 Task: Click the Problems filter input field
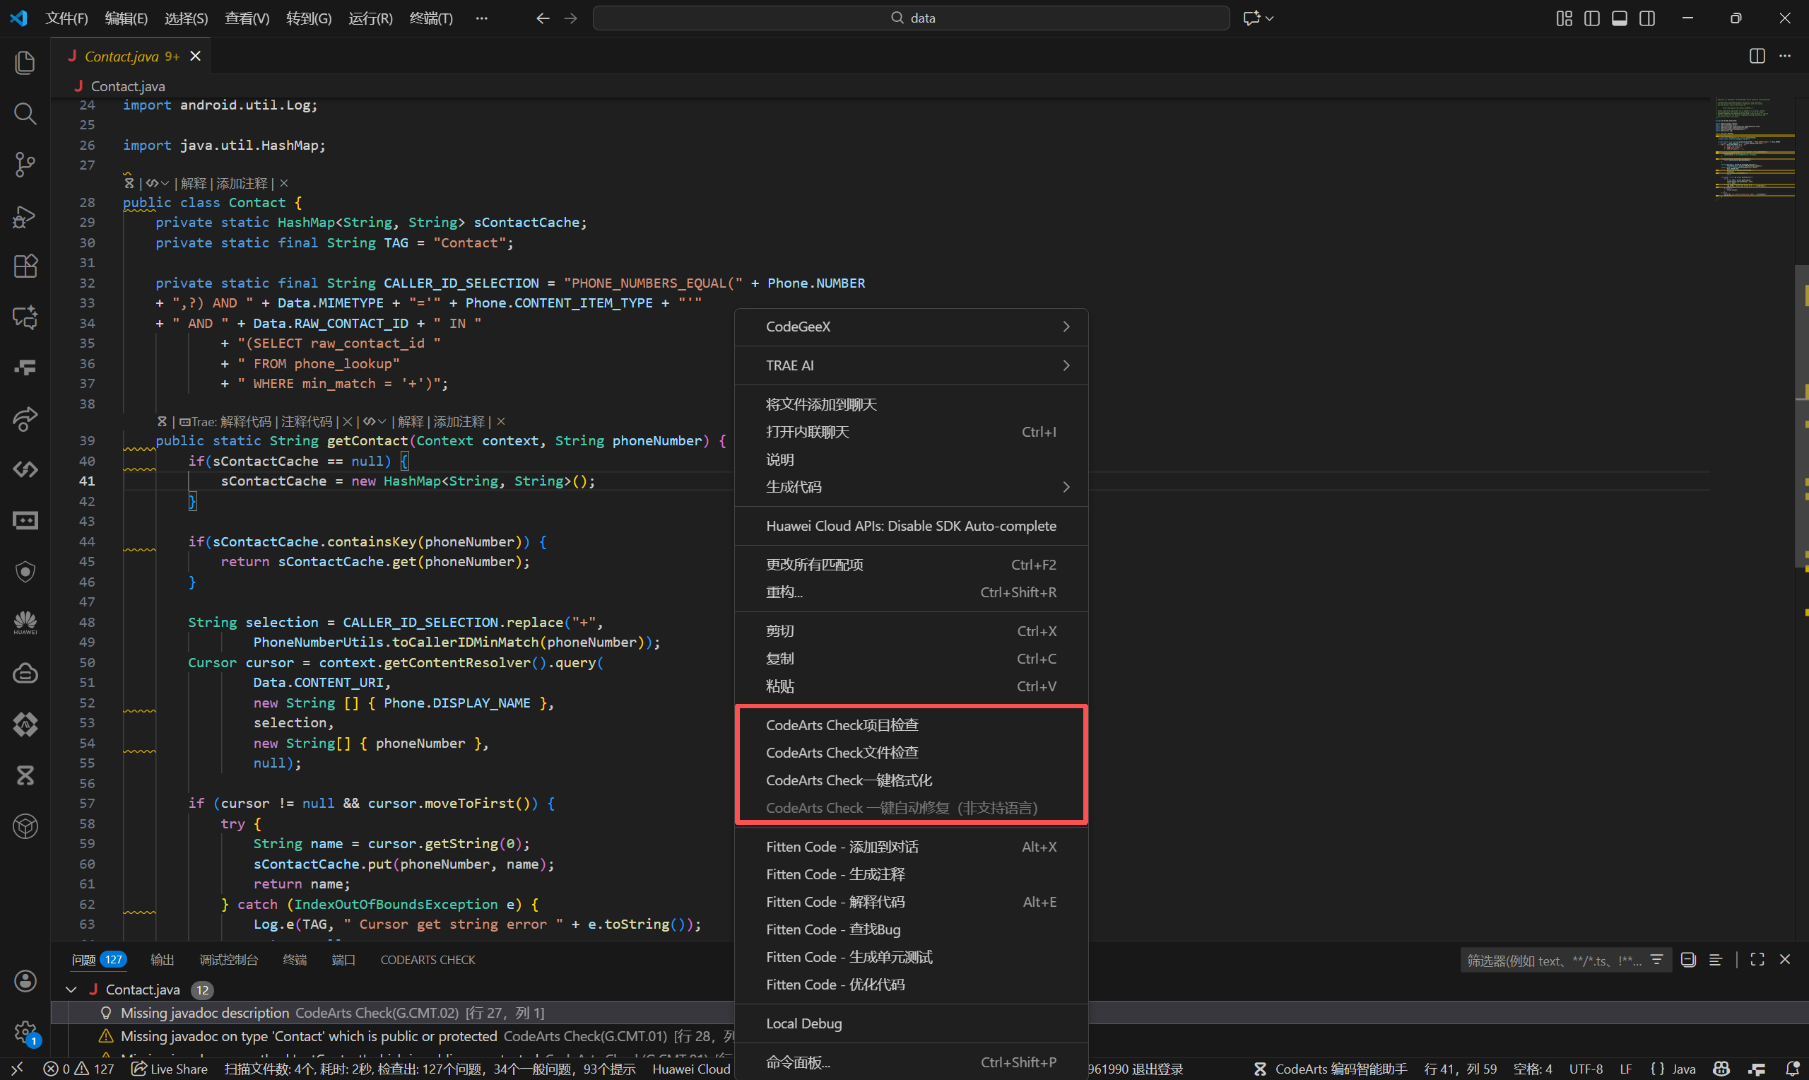coord(1555,960)
